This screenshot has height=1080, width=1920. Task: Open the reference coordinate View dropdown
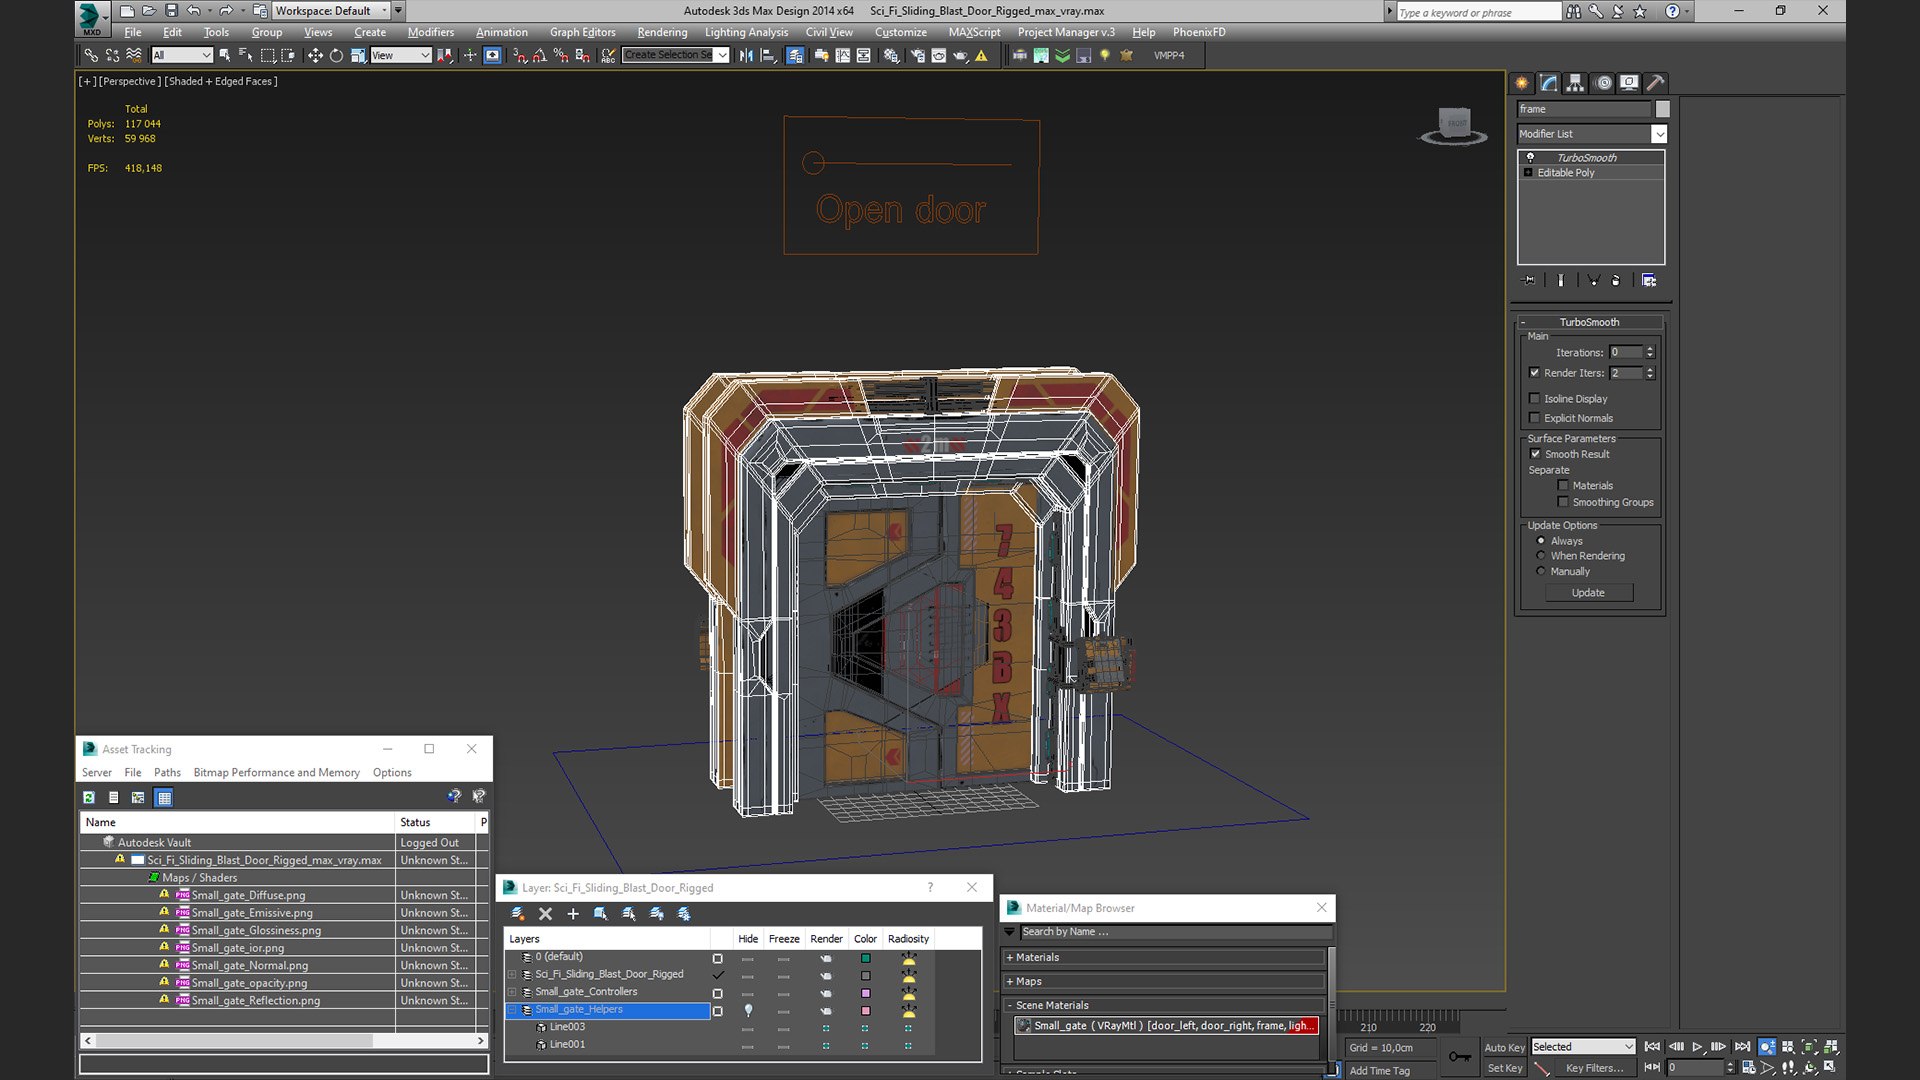(x=400, y=55)
